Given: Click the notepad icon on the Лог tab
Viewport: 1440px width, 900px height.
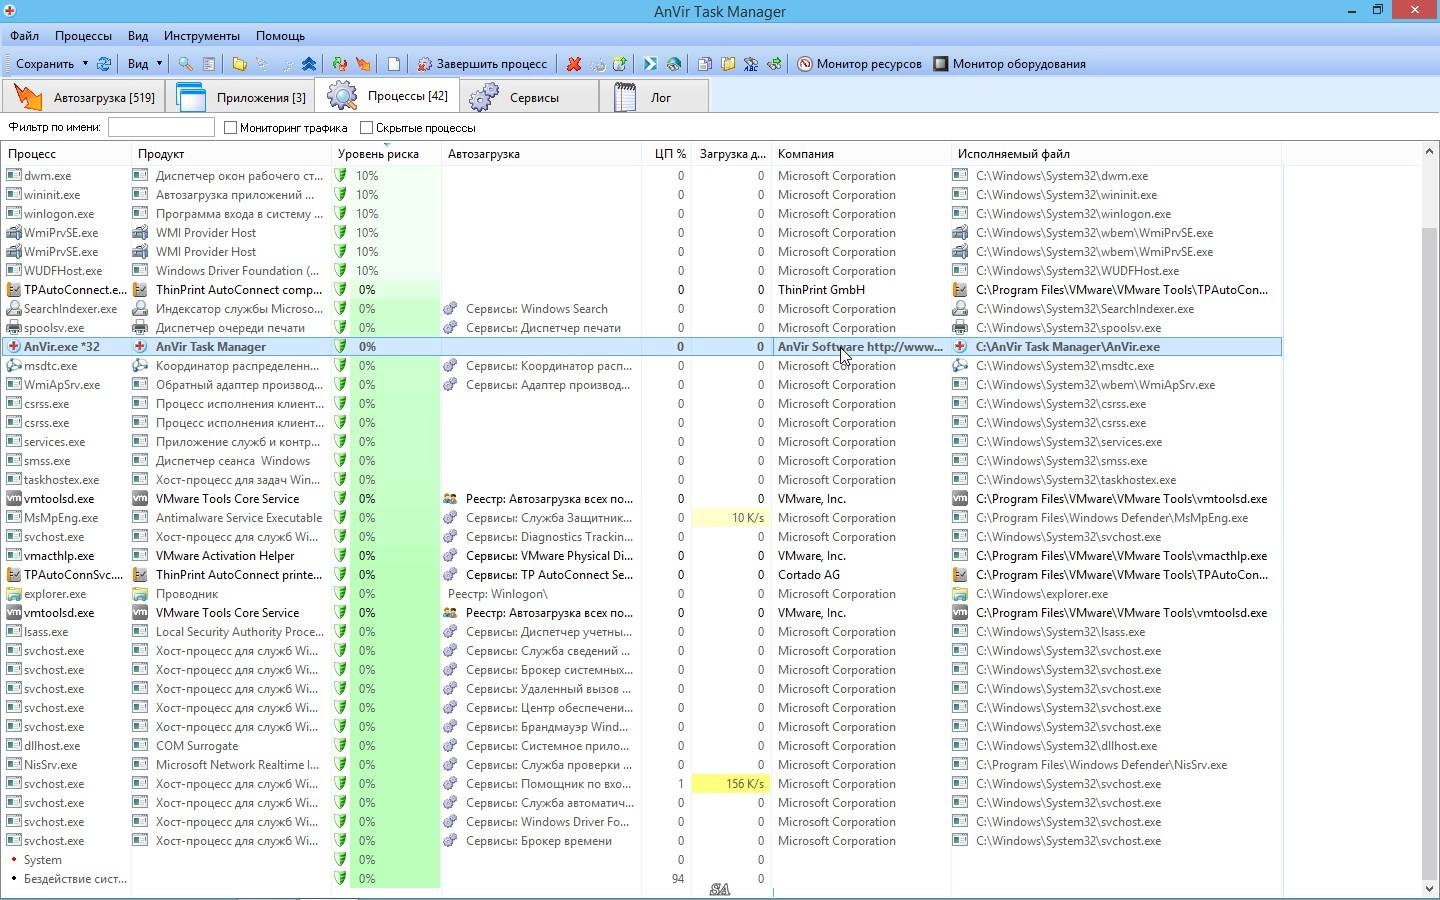Looking at the screenshot, I should pos(625,97).
